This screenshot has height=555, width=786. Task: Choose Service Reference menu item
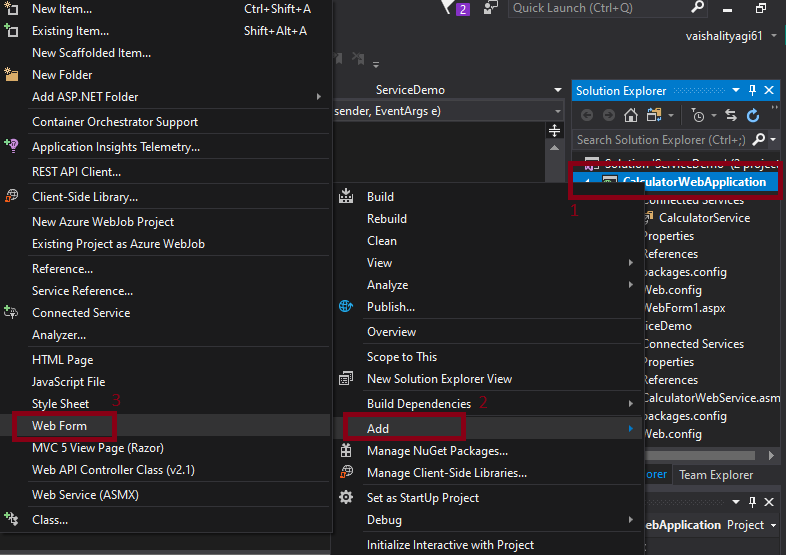[165, 291]
